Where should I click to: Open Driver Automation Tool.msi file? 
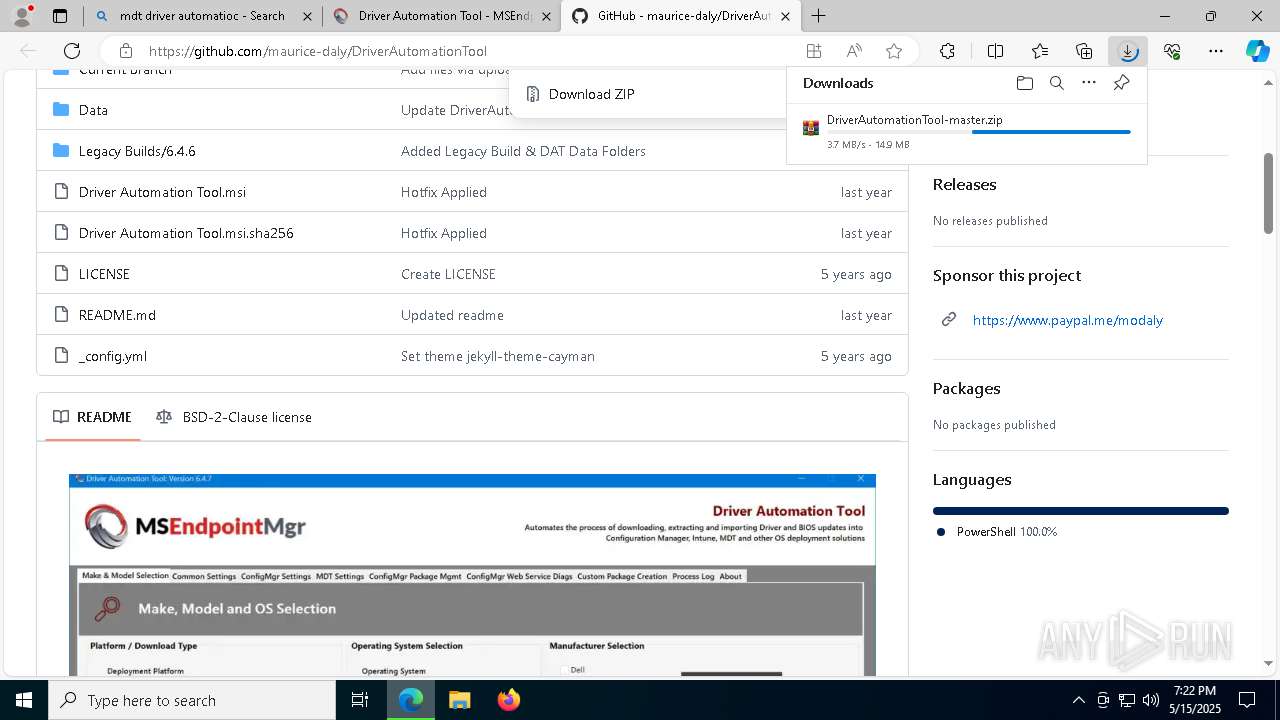pos(162,192)
